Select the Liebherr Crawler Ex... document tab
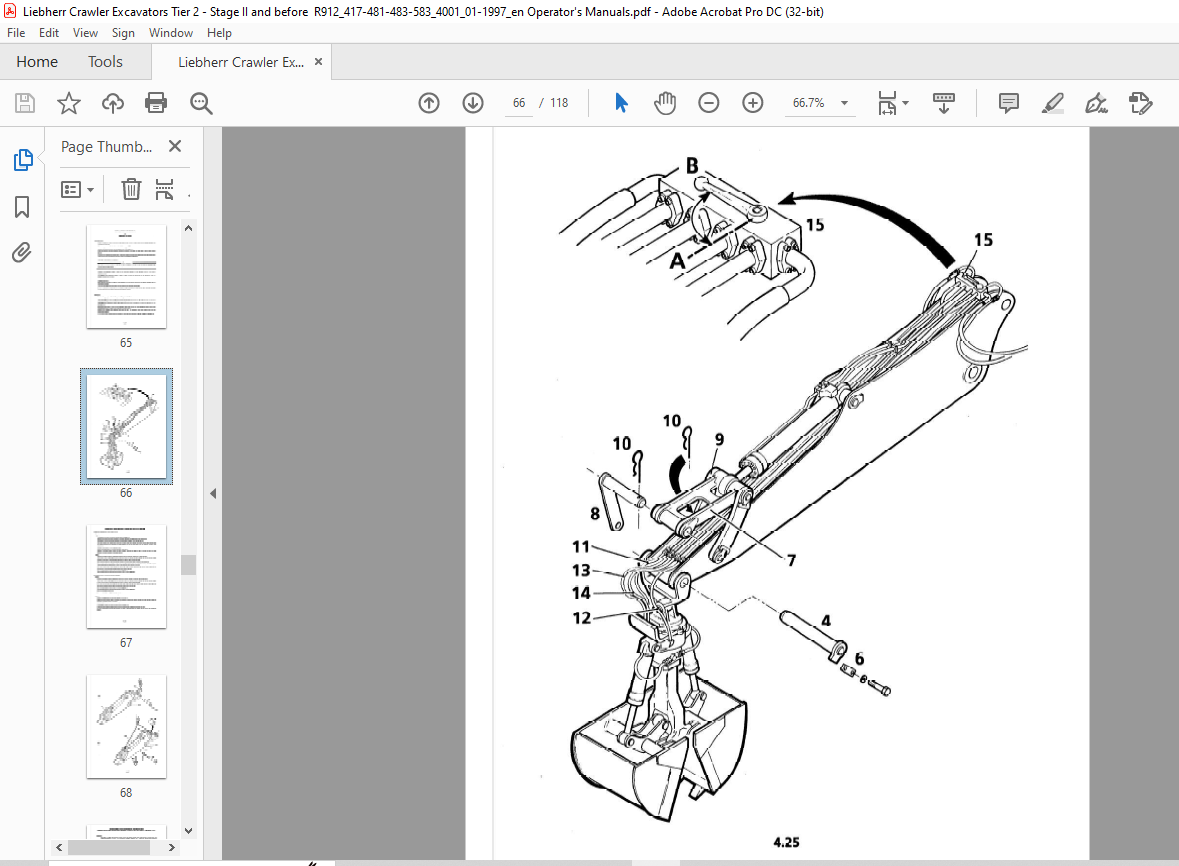The height and width of the screenshot is (866, 1179). click(241, 62)
